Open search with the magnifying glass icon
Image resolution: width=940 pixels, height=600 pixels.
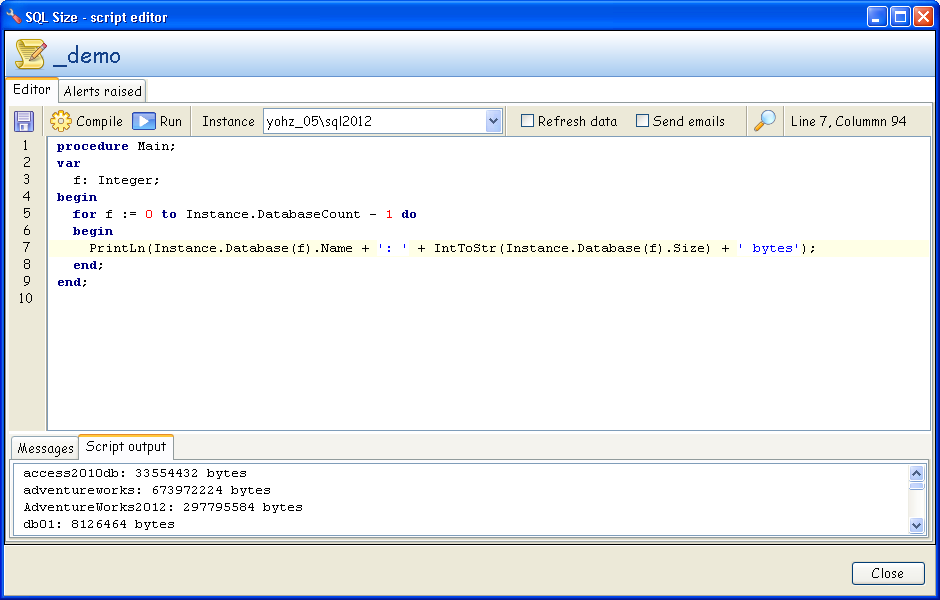point(765,120)
